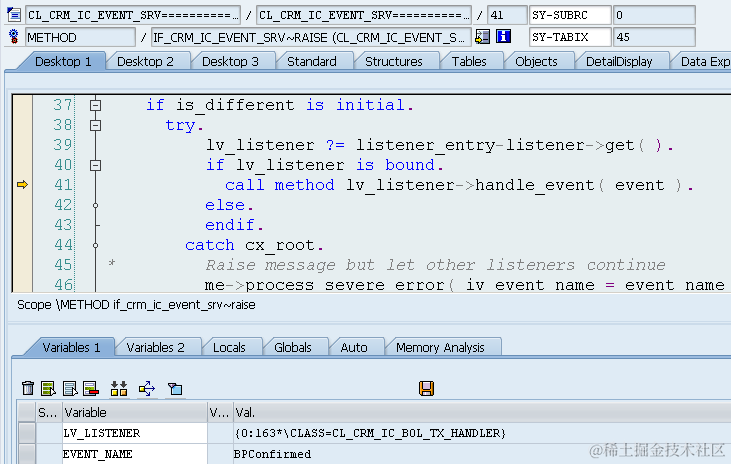
Task: Click the Val. column header
Action: (482, 413)
